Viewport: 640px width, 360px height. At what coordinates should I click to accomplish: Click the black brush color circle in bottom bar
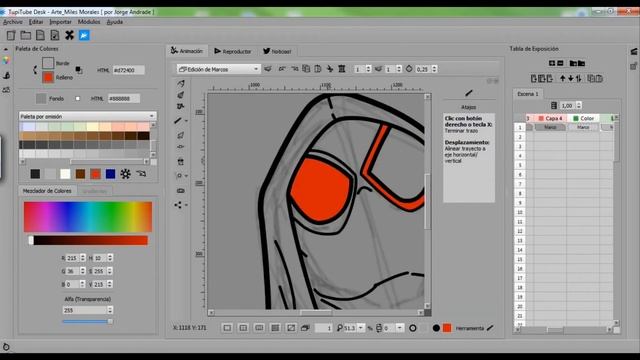[x=436, y=328]
